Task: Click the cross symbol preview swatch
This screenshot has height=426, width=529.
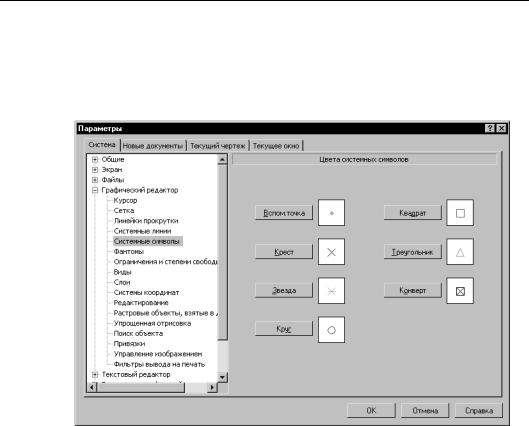Action: [x=331, y=252]
